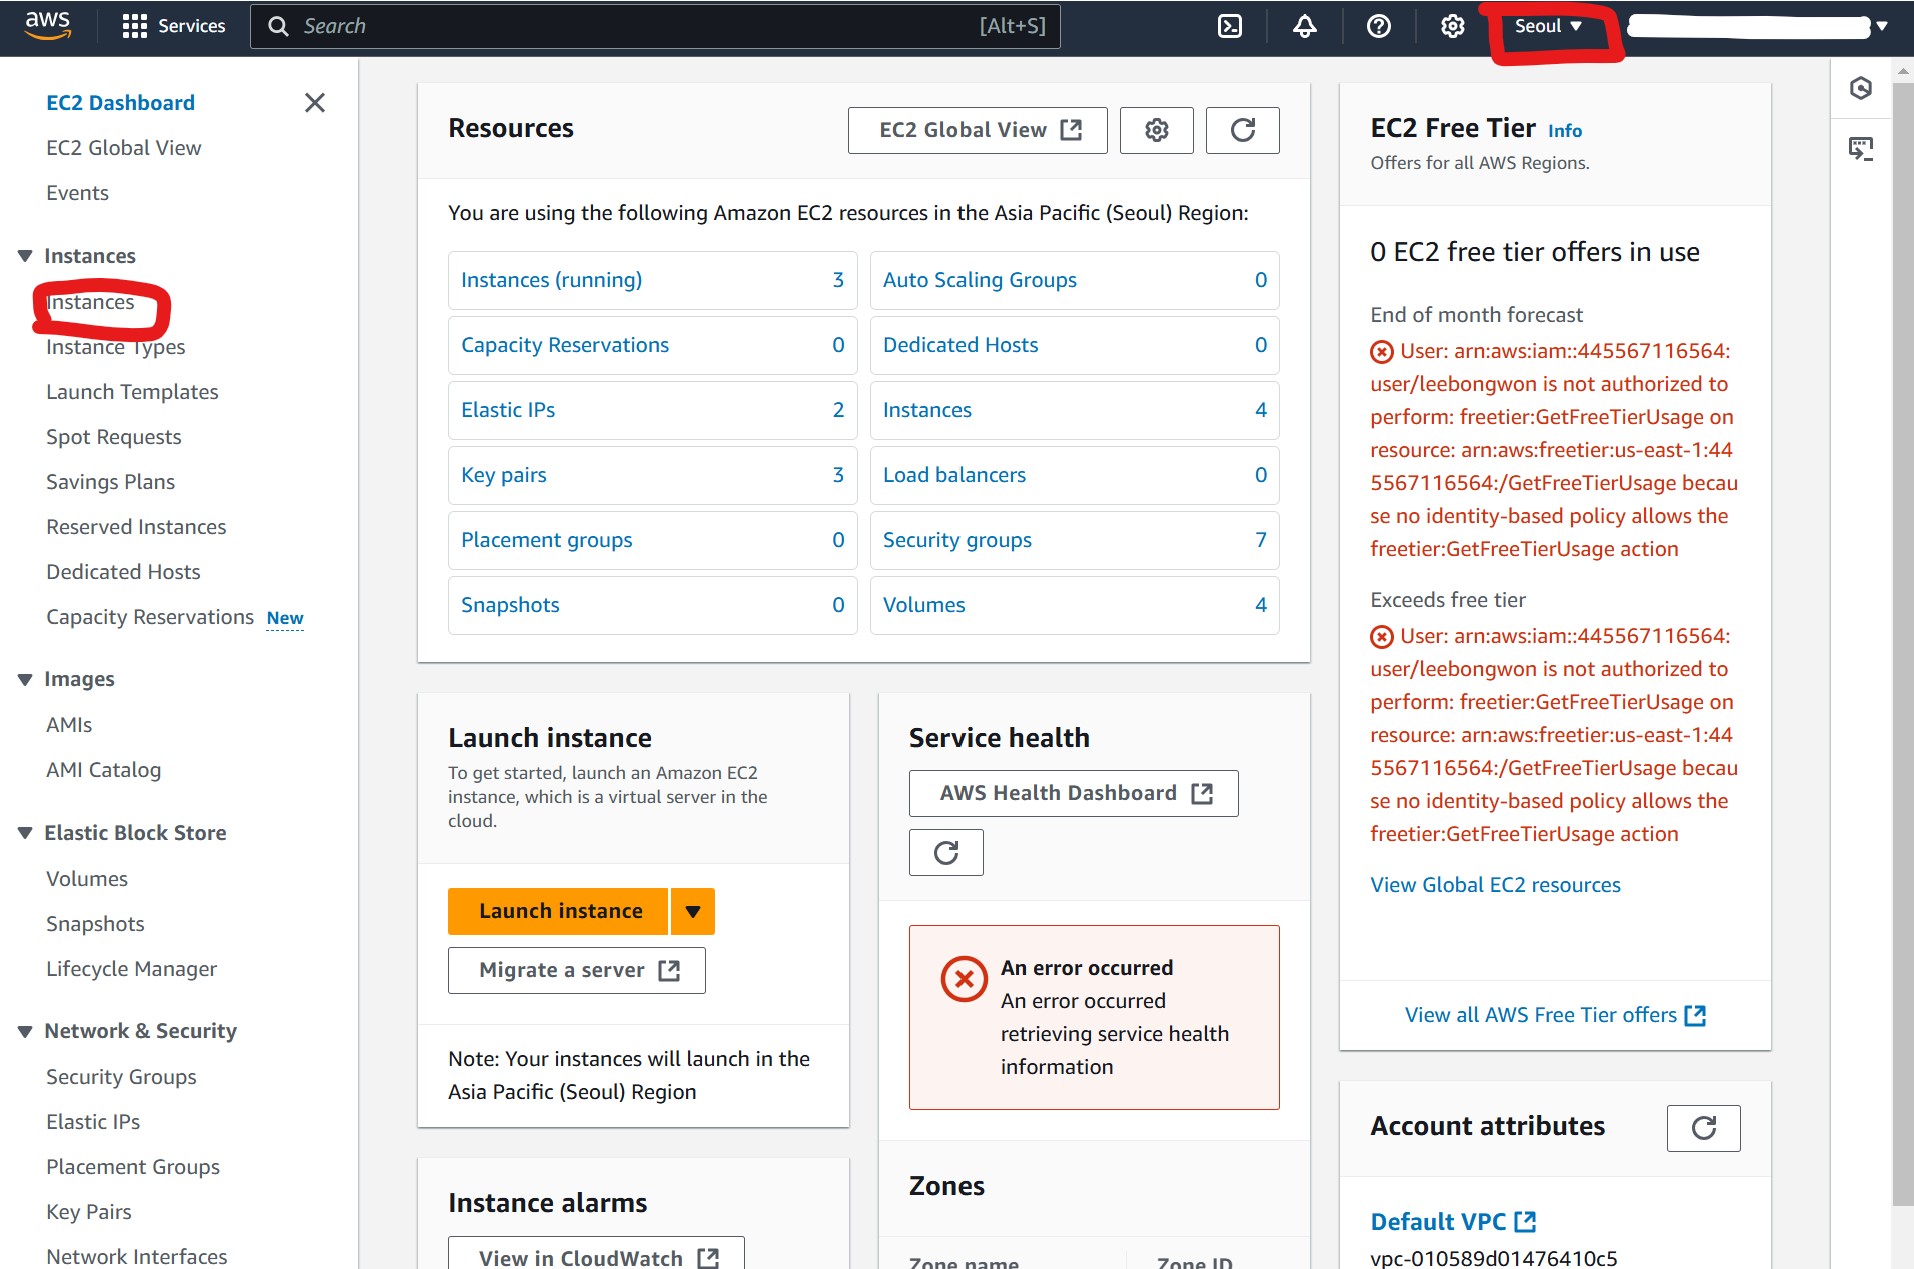Open the feedback screen icon on right rail
Viewport: 1914px width, 1269px height.
[x=1861, y=149]
